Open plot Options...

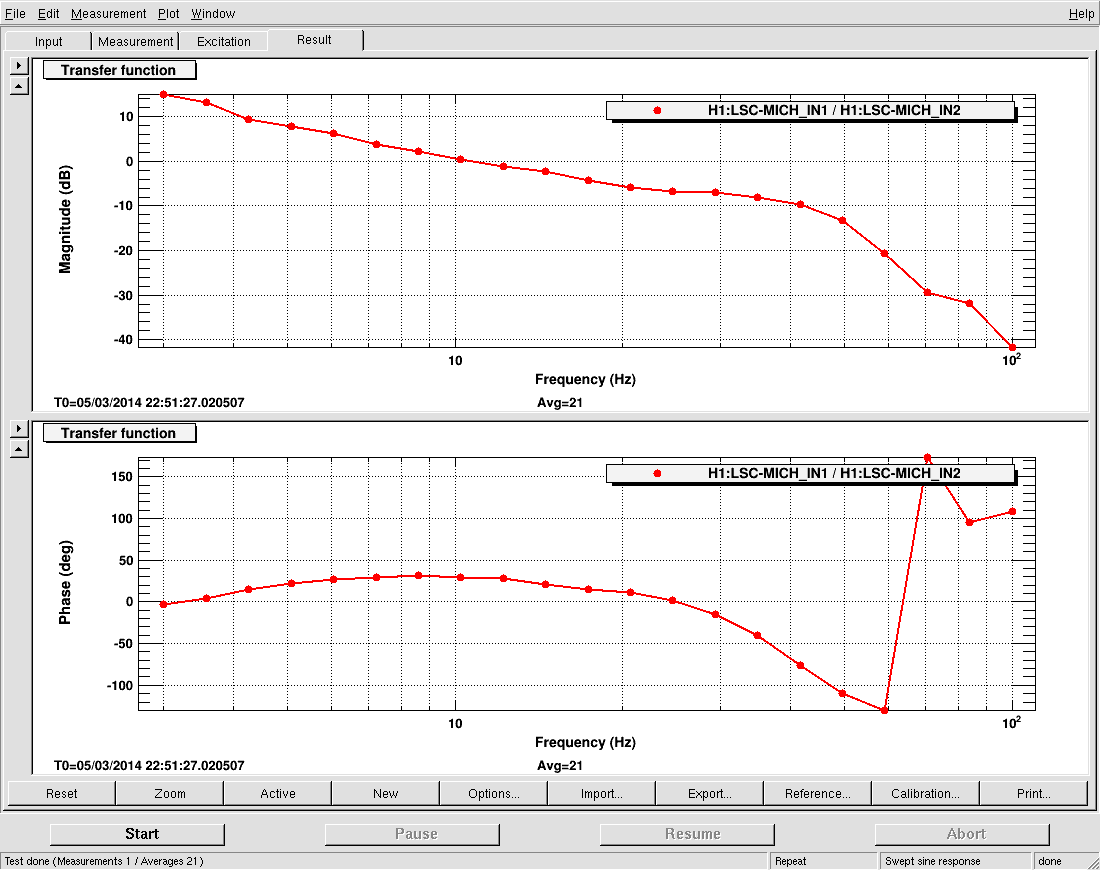[494, 794]
